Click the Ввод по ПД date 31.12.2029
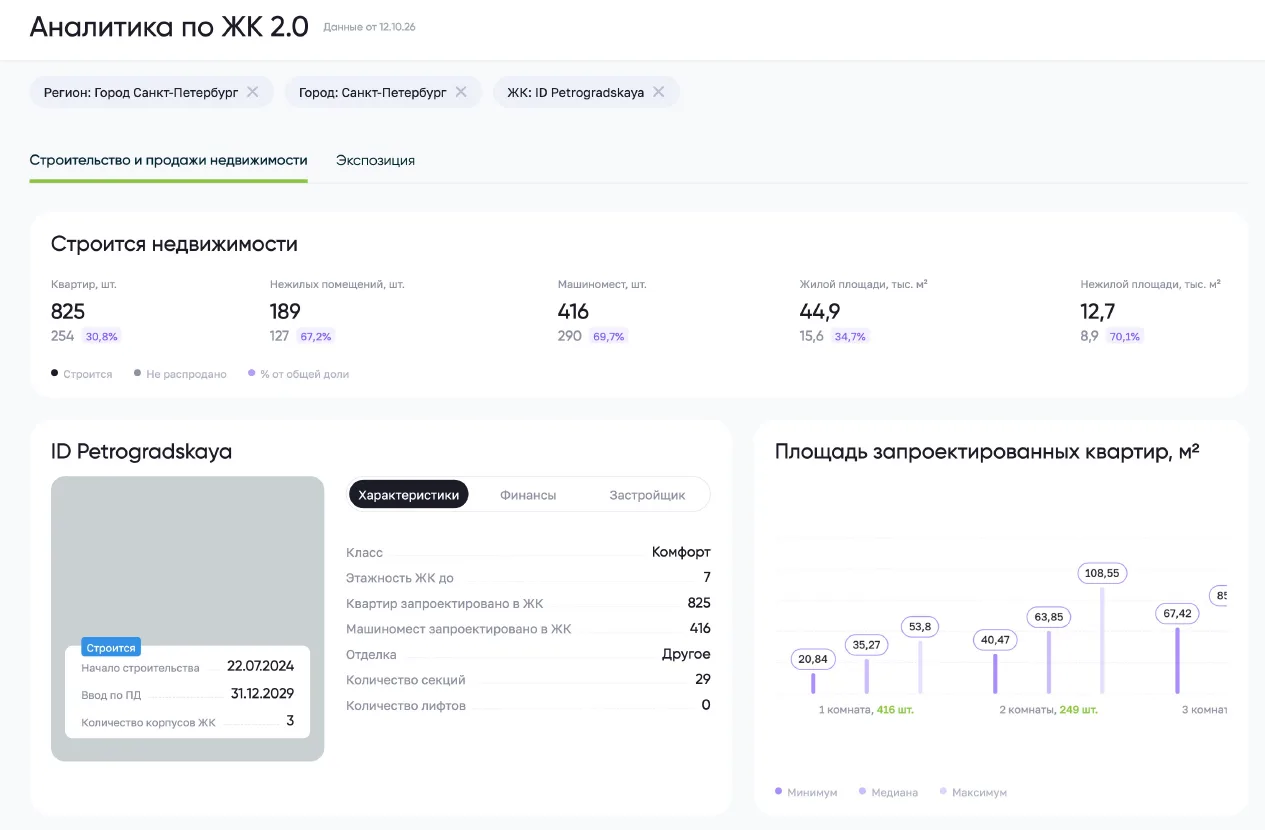Viewport: 1265px width, 830px height. (262, 693)
